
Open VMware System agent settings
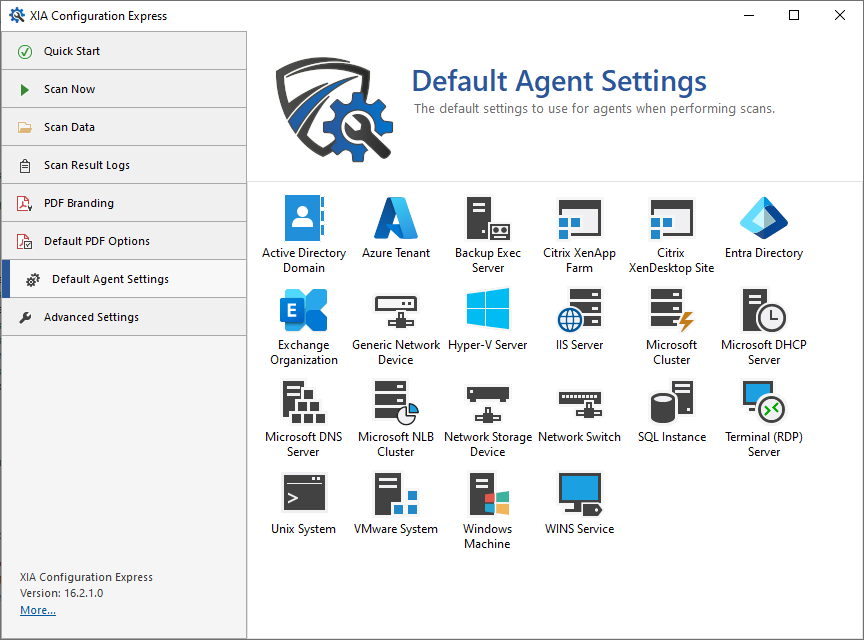(x=396, y=503)
